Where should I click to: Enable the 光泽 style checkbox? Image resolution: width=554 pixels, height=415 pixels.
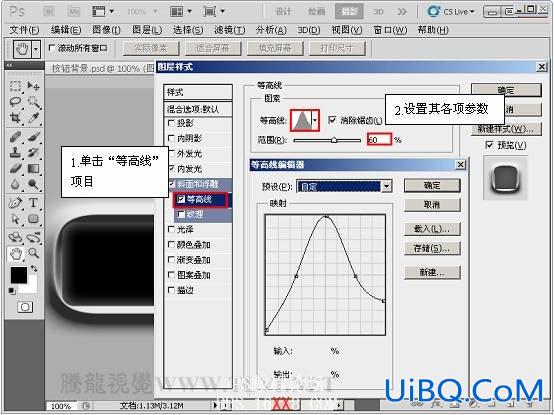click(x=171, y=230)
